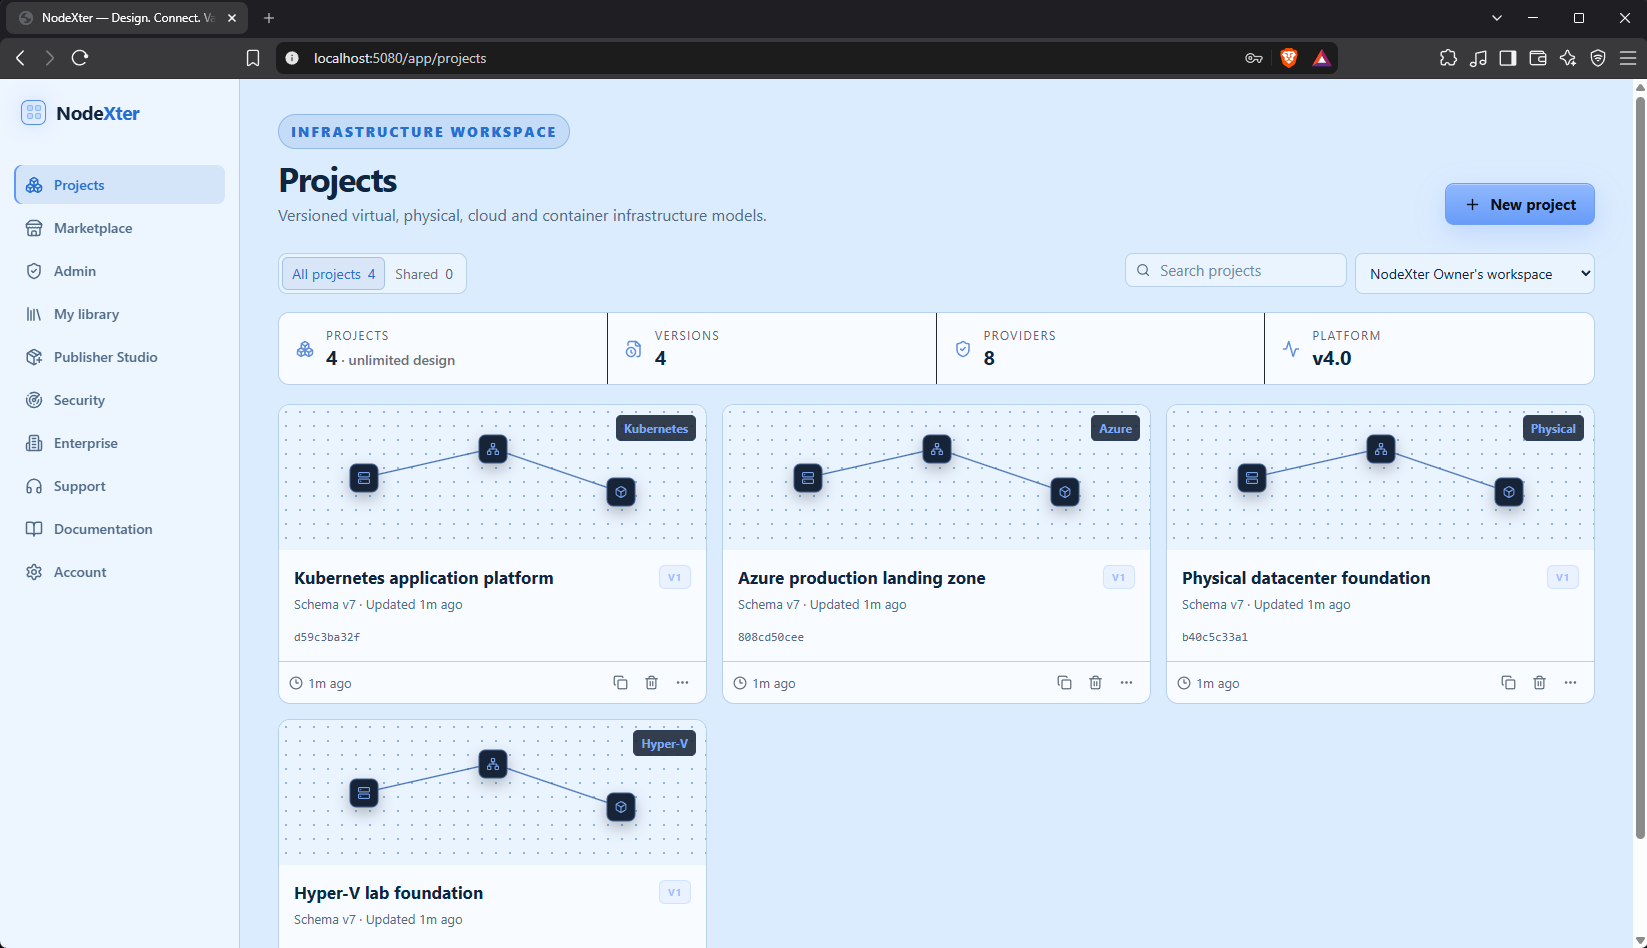
Task: Duplicate the Kubernetes application platform project
Action: click(620, 683)
